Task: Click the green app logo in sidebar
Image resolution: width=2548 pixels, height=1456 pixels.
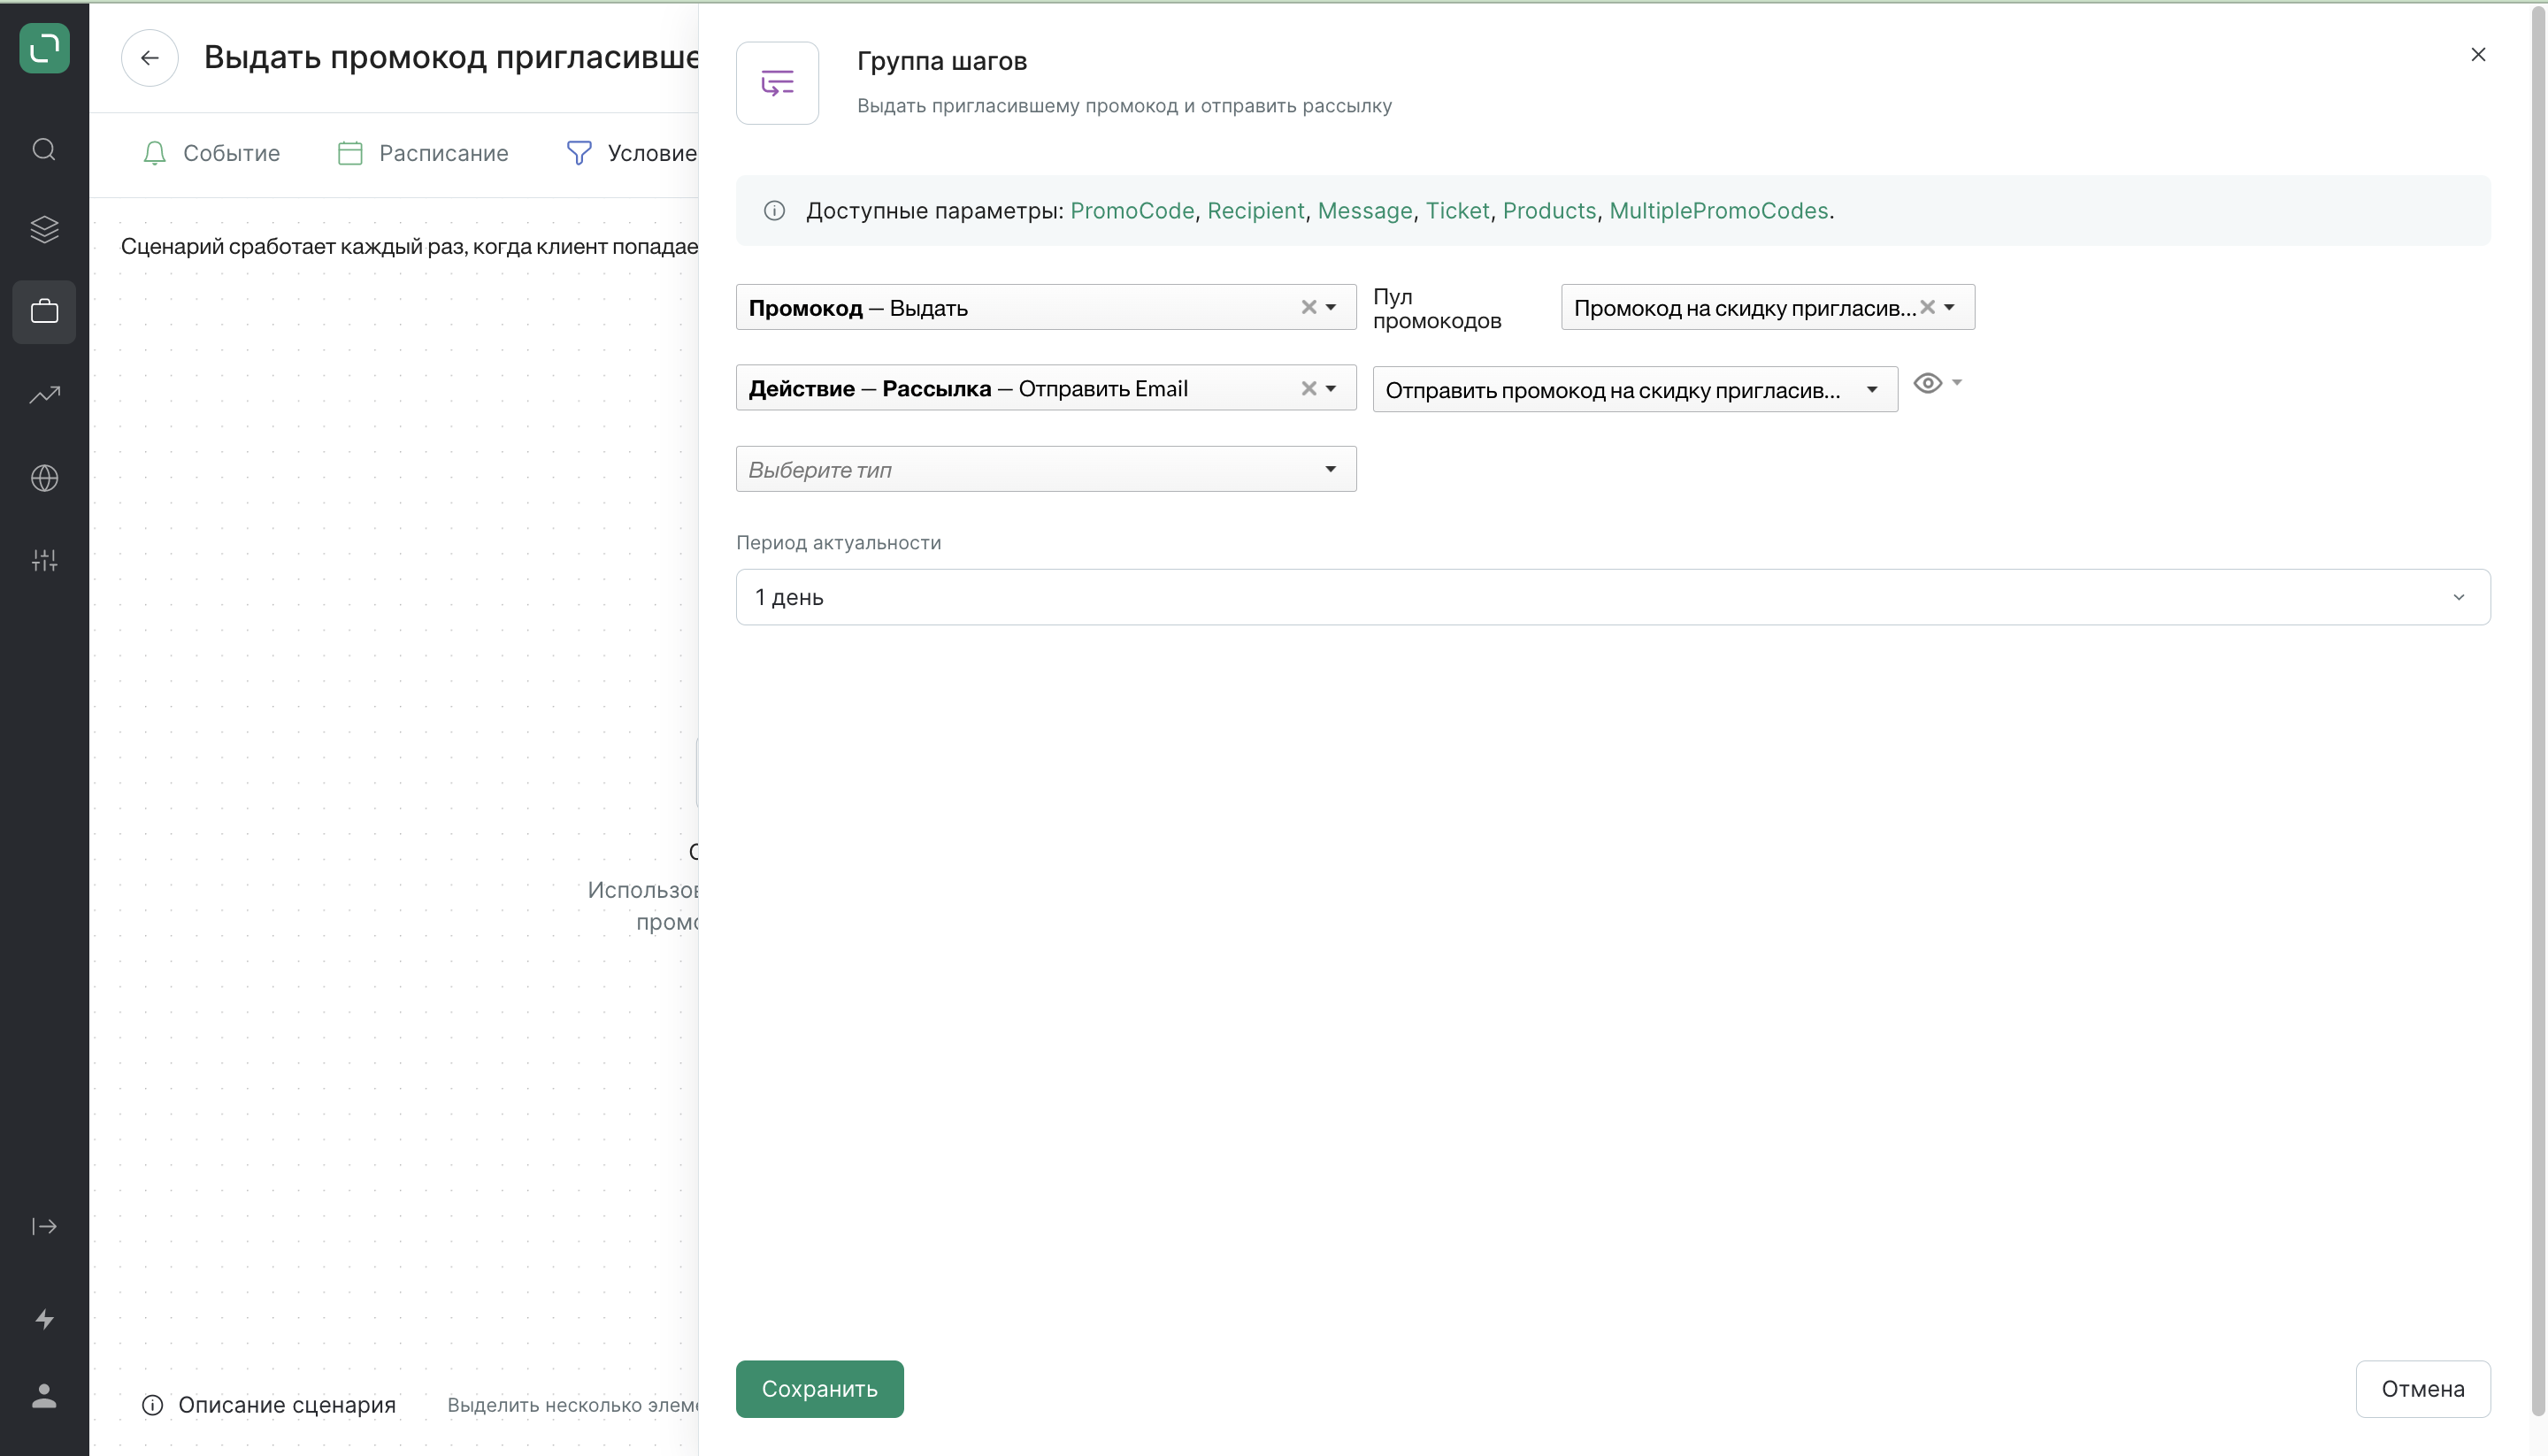Action: pos(44,48)
